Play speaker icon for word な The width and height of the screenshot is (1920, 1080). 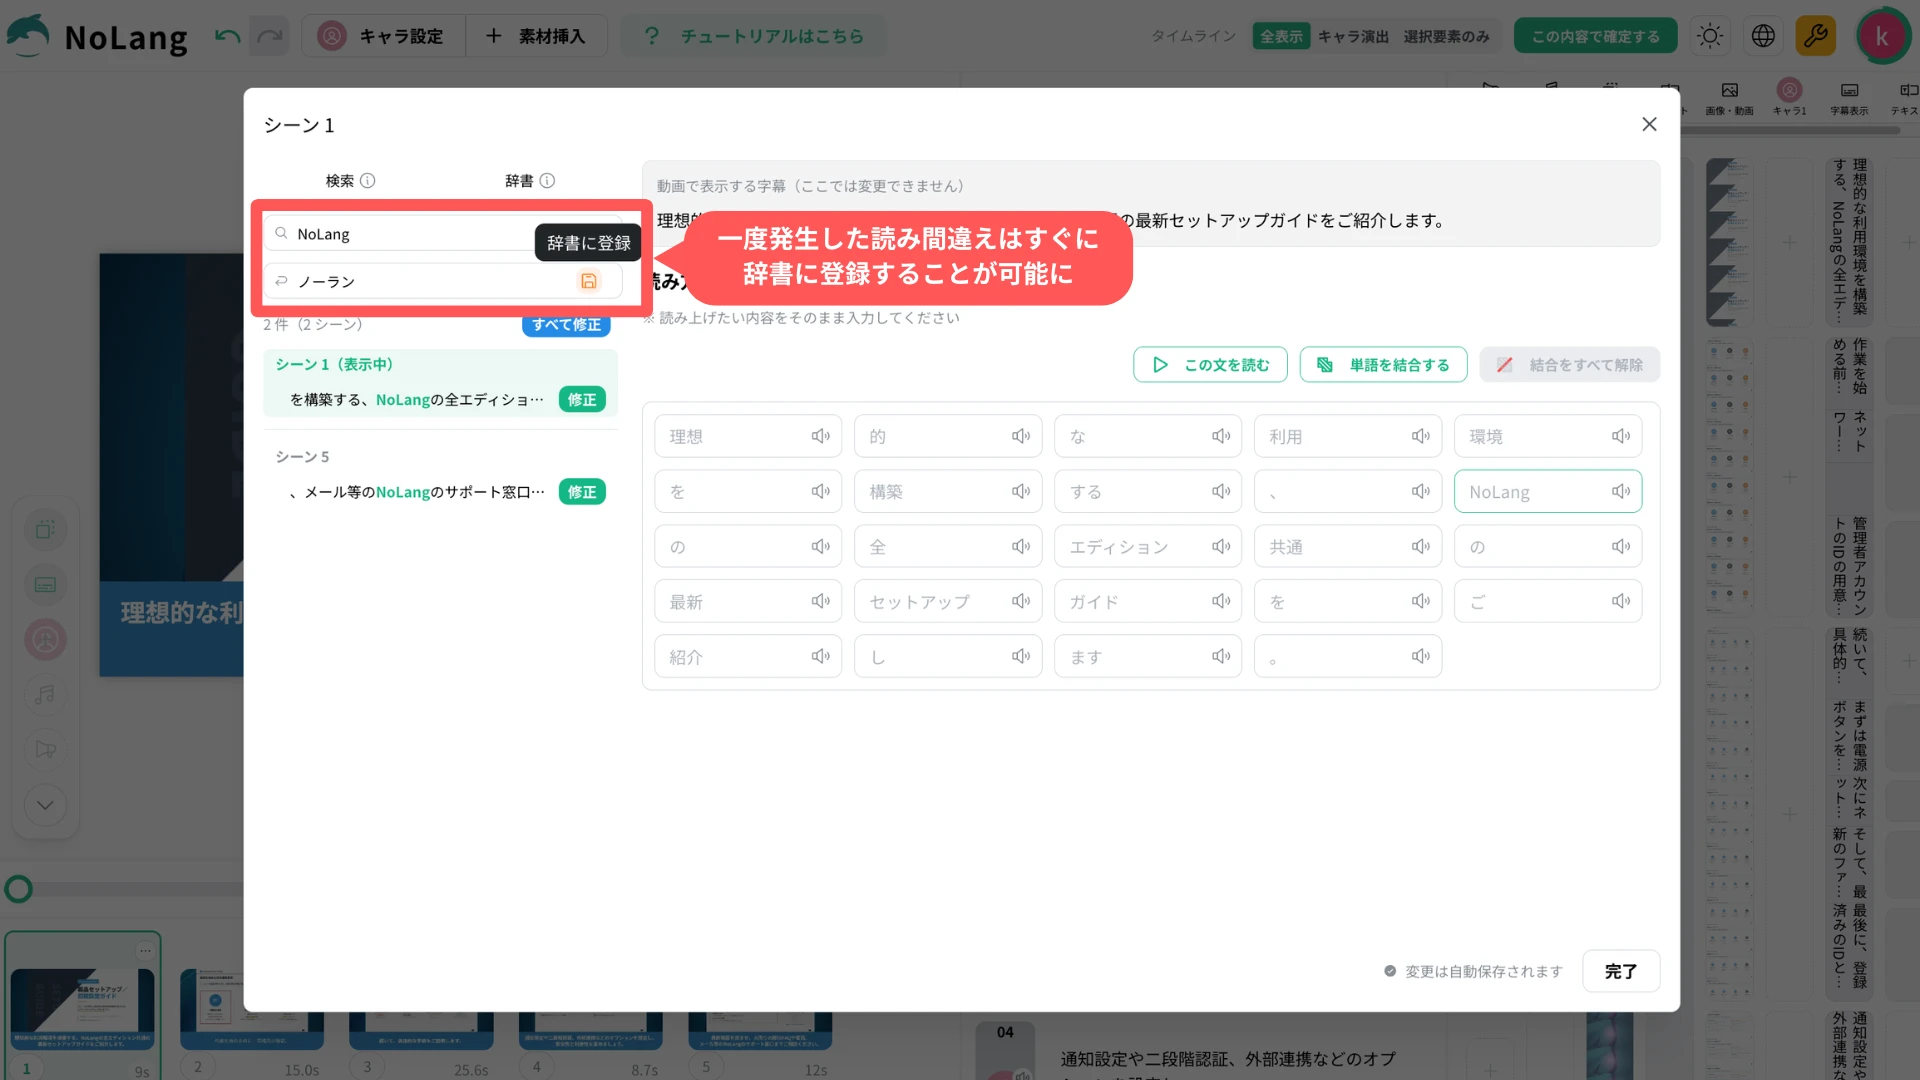click(1221, 436)
